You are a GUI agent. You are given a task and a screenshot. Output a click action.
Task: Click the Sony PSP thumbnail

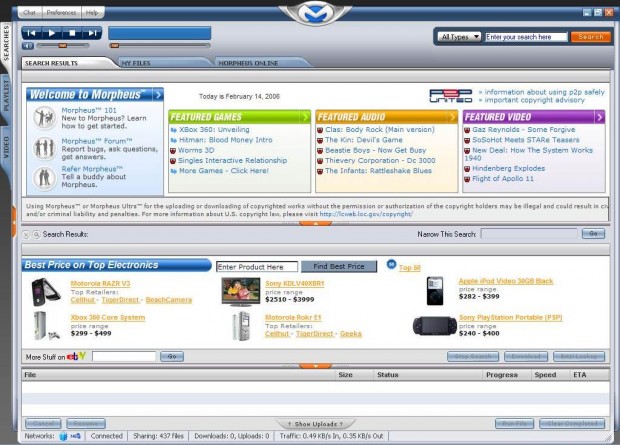point(435,326)
